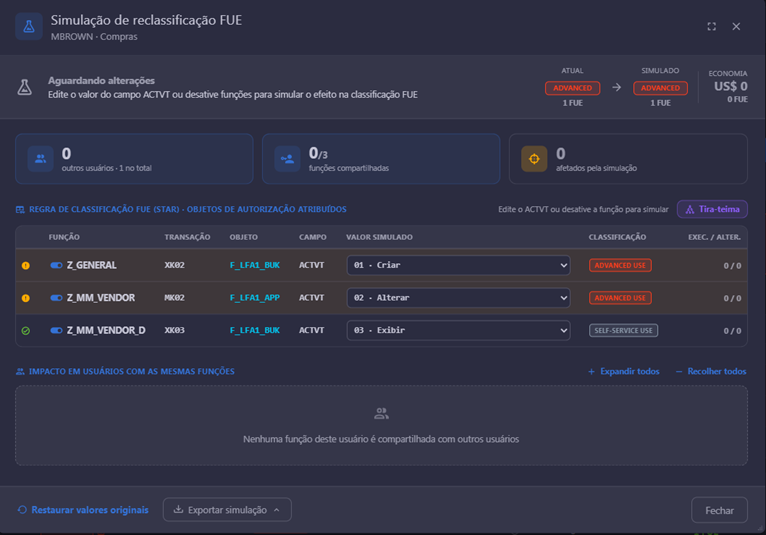Image resolution: width=766 pixels, height=535 pixels.
Task: Click the SIMULADO ADVANCED badge
Action: tap(660, 88)
